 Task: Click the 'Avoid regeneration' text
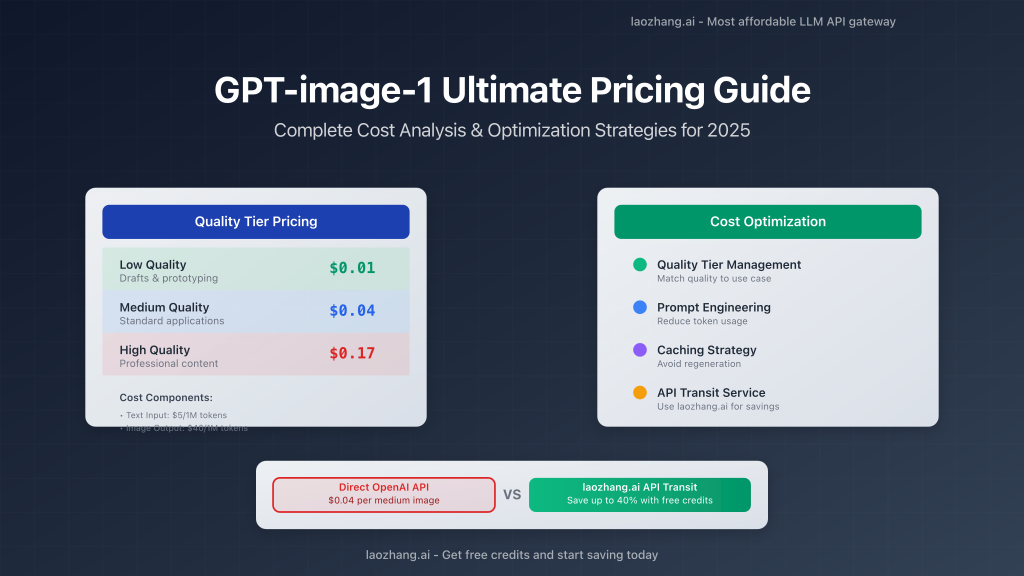(699, 364)
